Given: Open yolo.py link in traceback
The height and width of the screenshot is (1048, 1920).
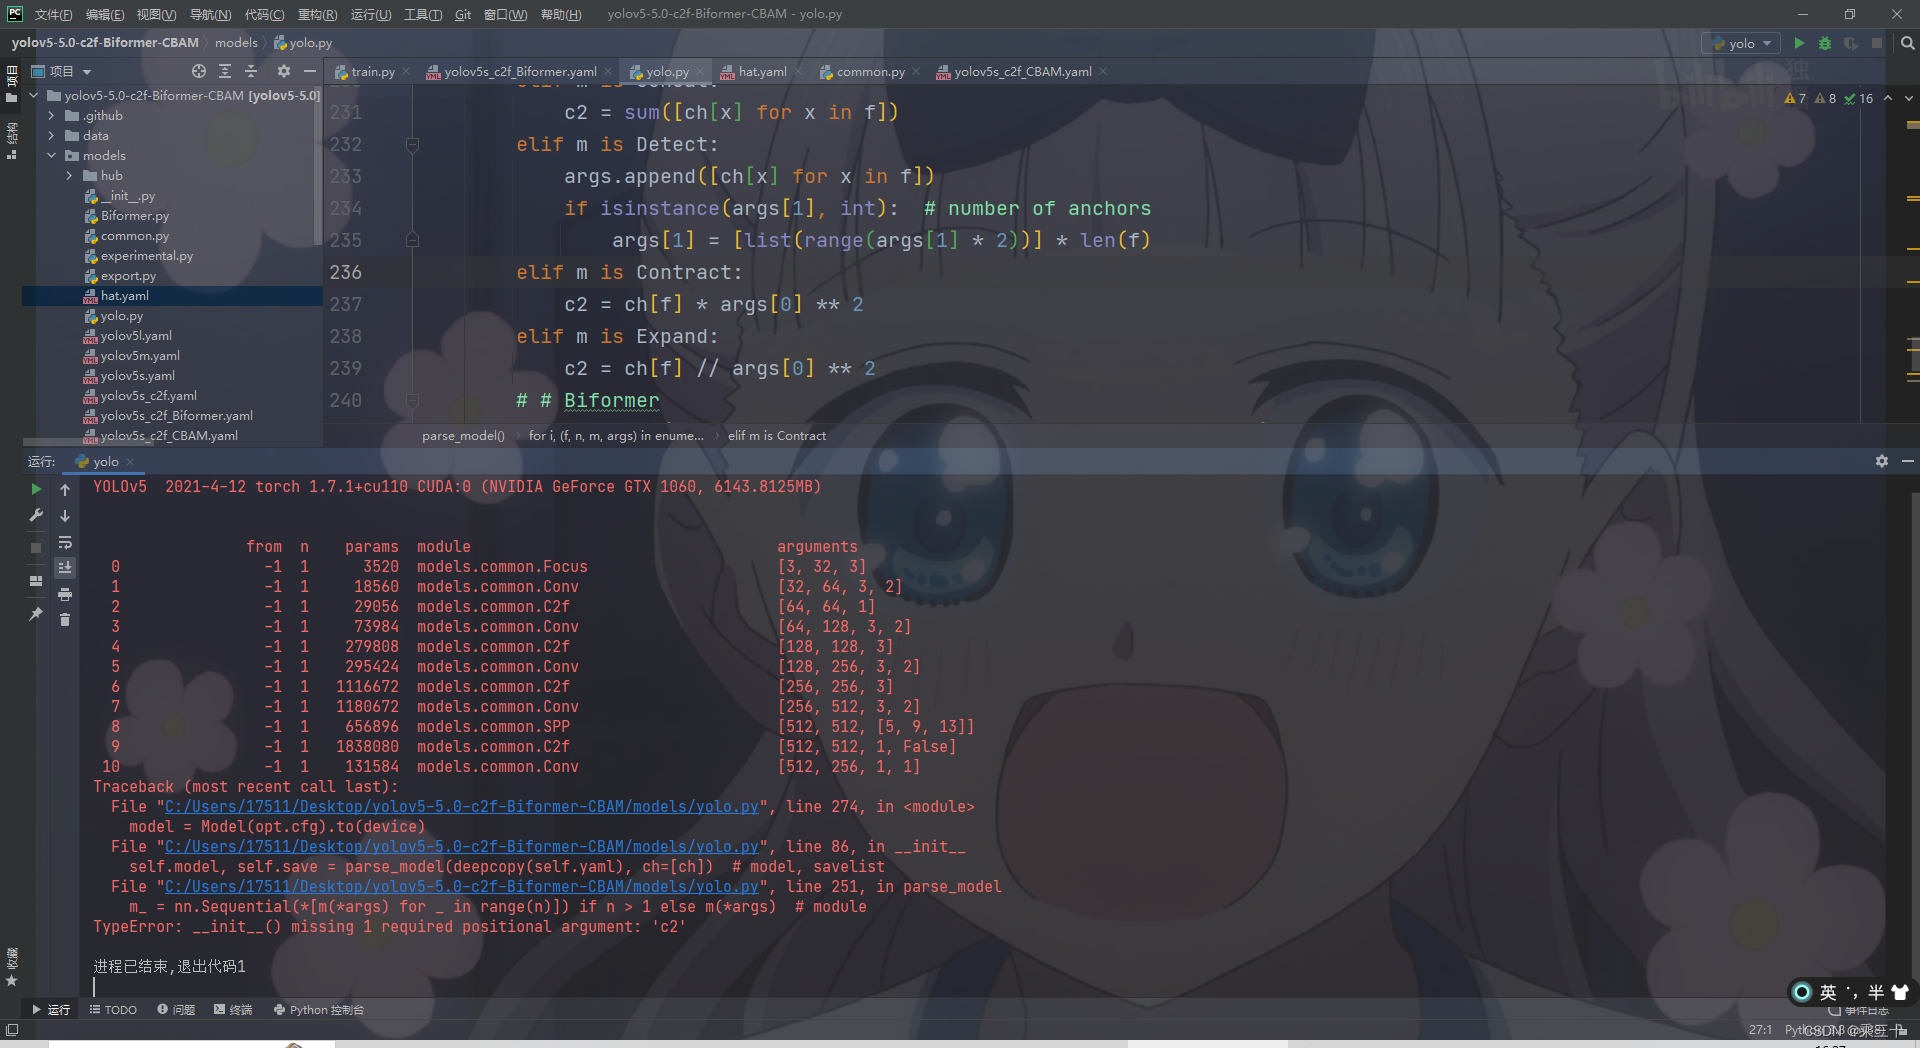Looking at the screenshot, I should pyautogui.click(x=460, y=807).
